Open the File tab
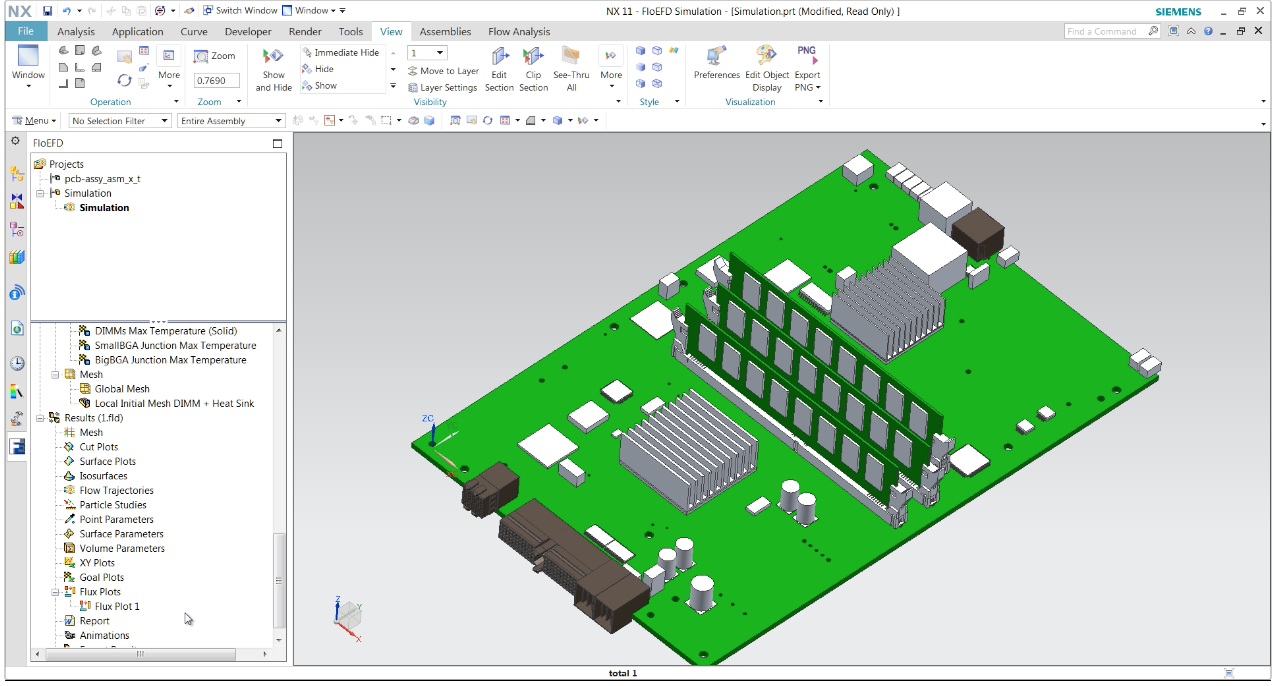This screenshot has height=686, width=1274. pyautogui.click(x=25, y=31)
